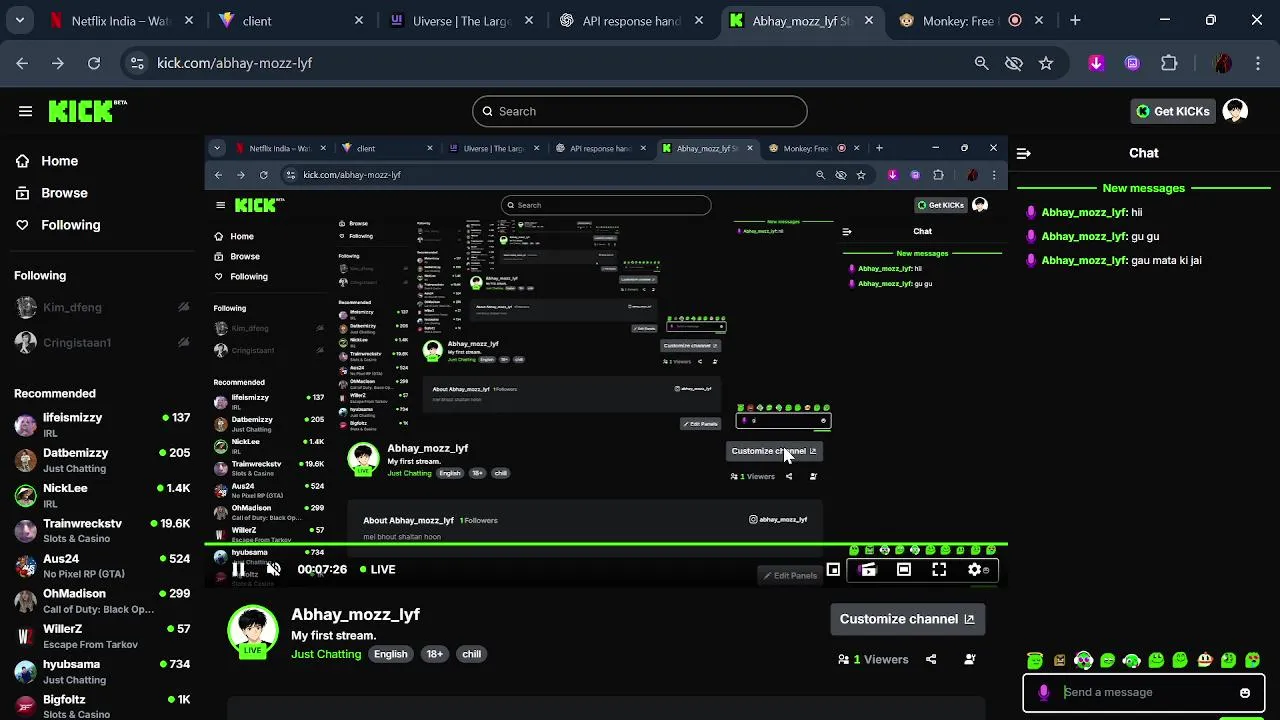Unmute the stream audio
This screenshot has width=1280, height=720.
[273, 569]
